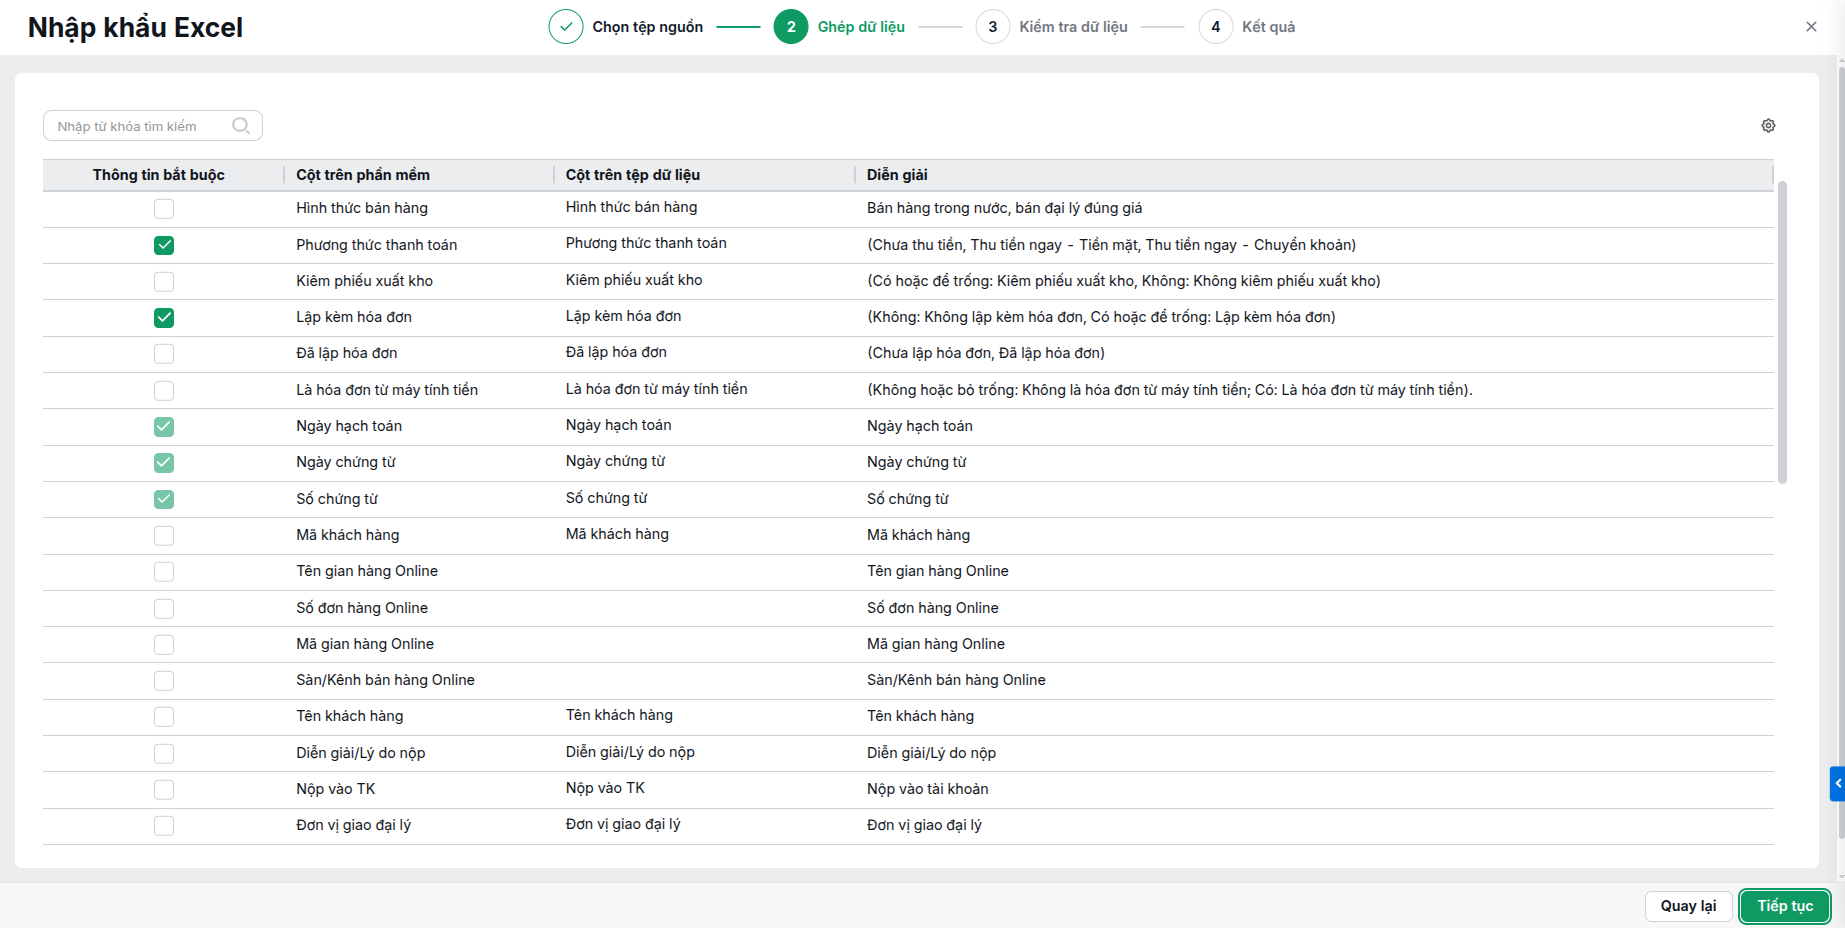Open data column dropdown for Hình thức bán hàng

(704, 208)
